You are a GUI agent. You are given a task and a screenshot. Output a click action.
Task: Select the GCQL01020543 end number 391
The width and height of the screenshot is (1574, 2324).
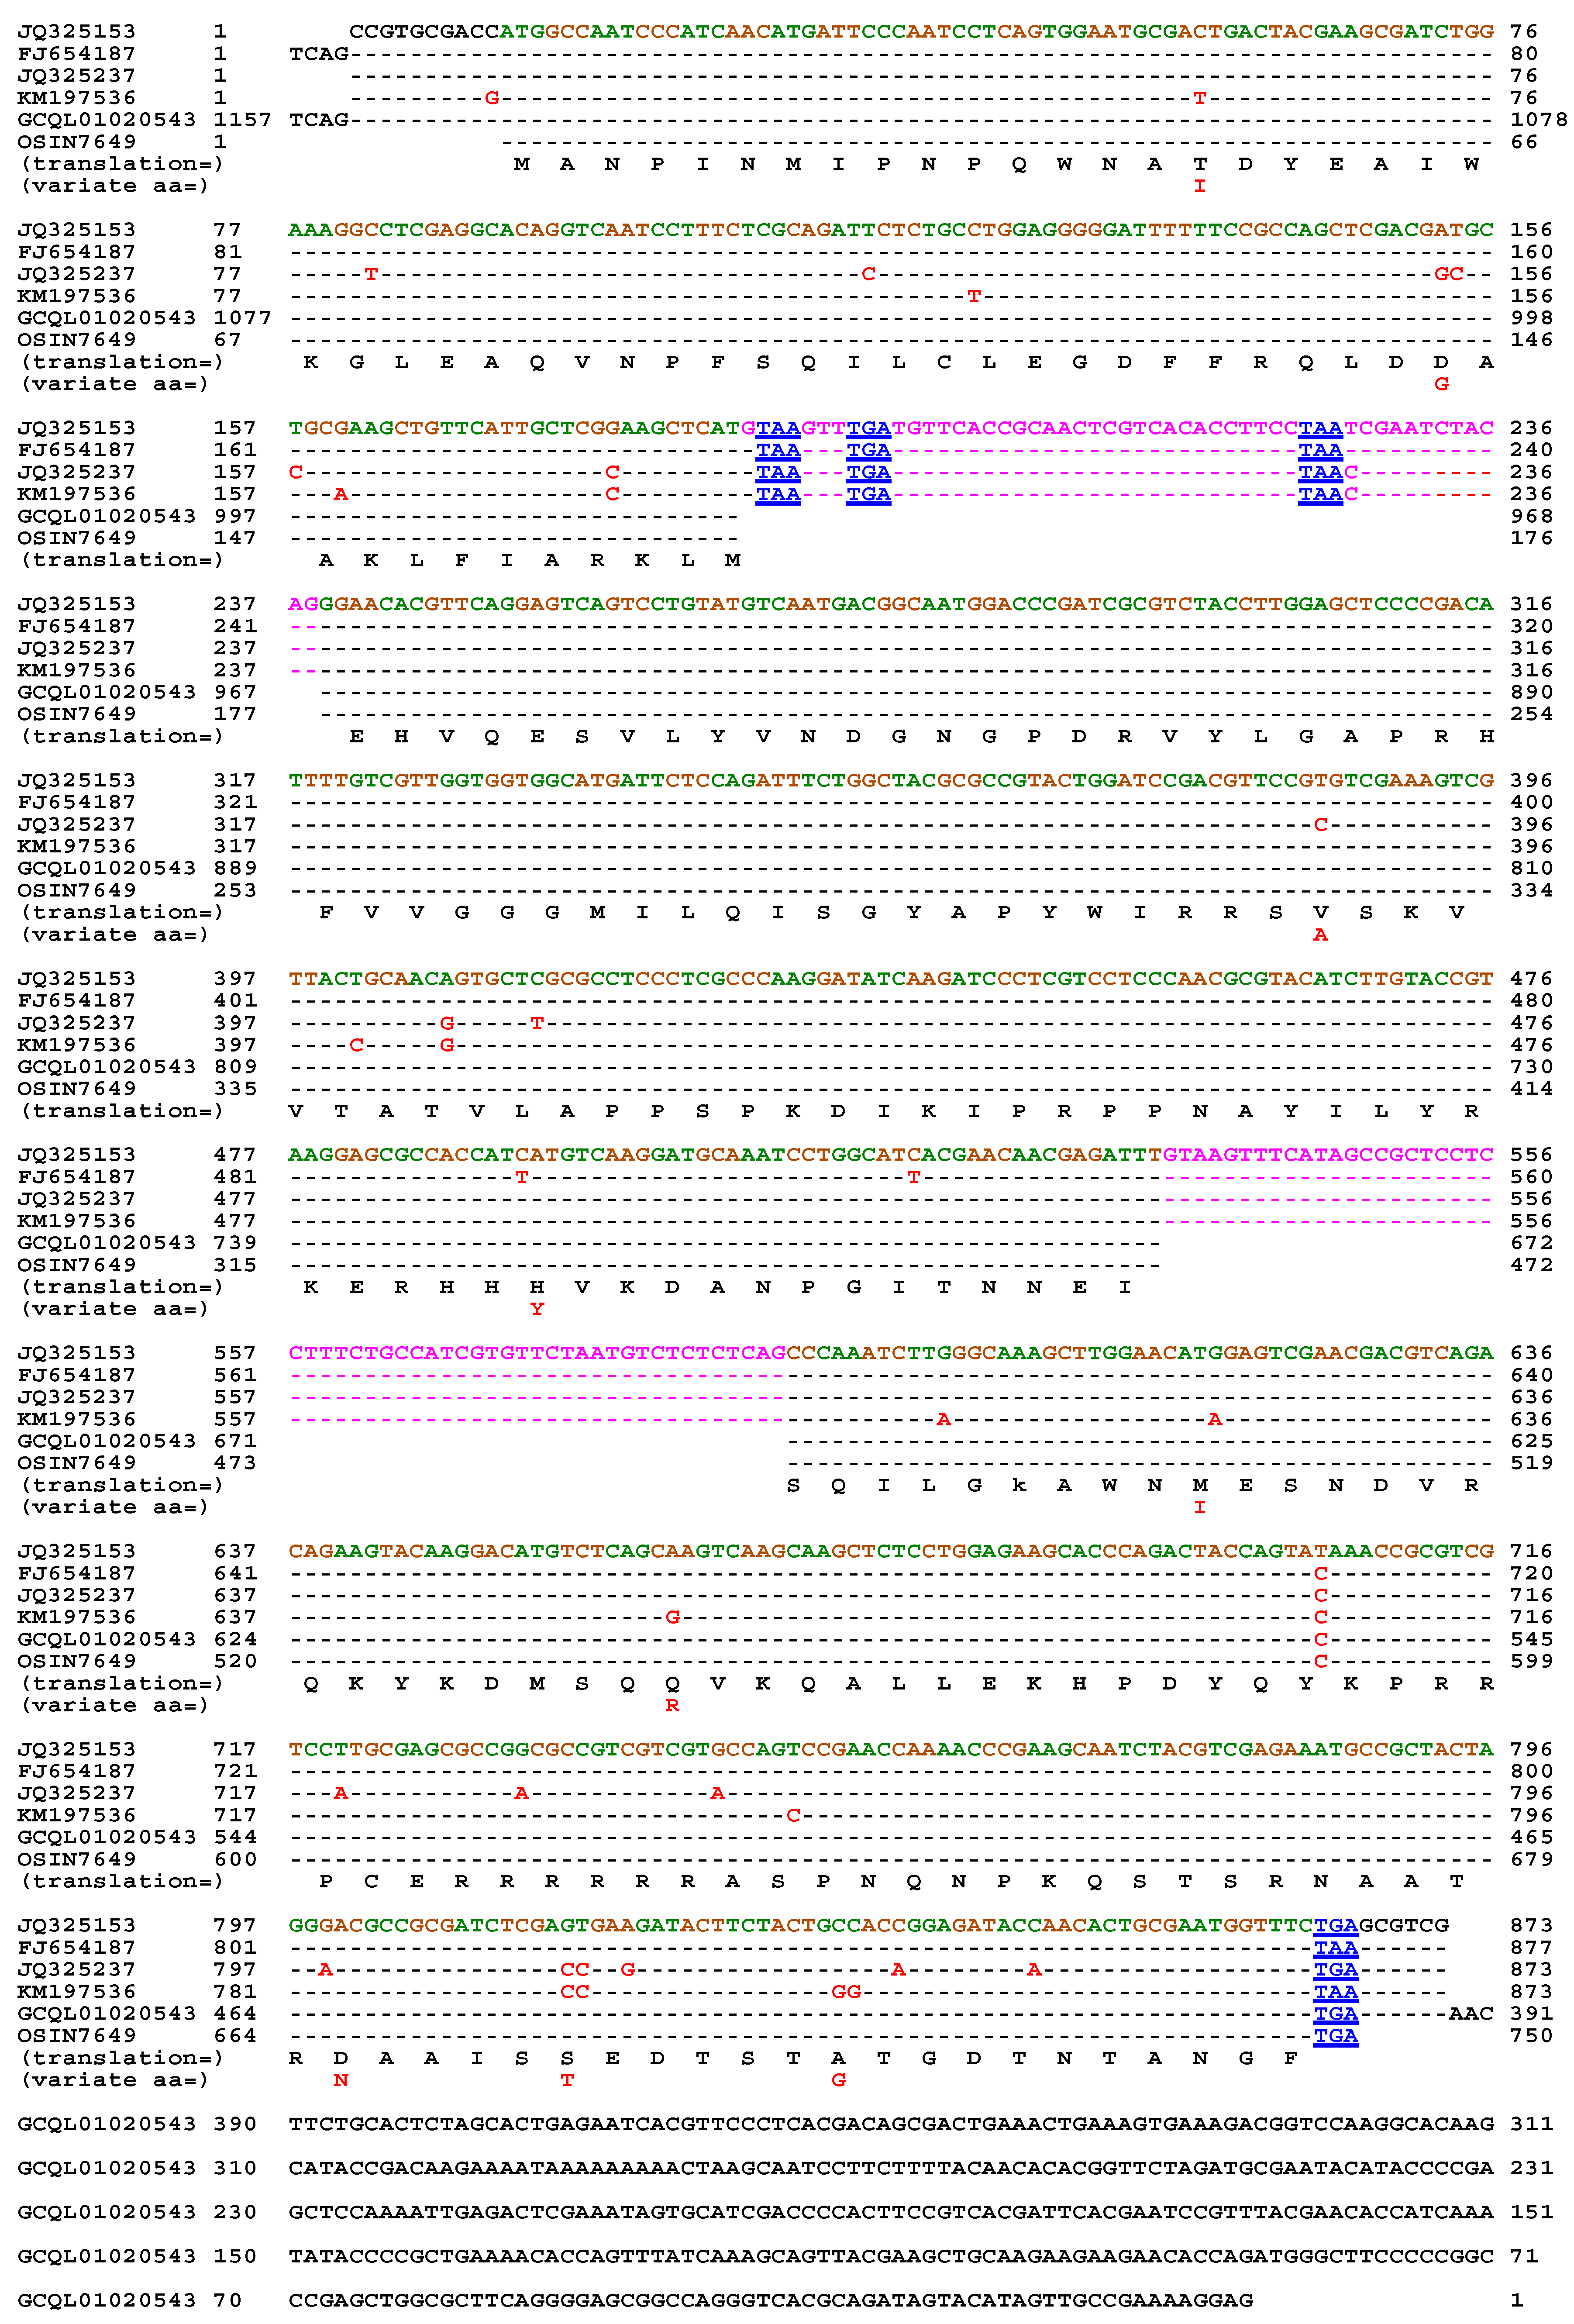click(1532, 2014)
